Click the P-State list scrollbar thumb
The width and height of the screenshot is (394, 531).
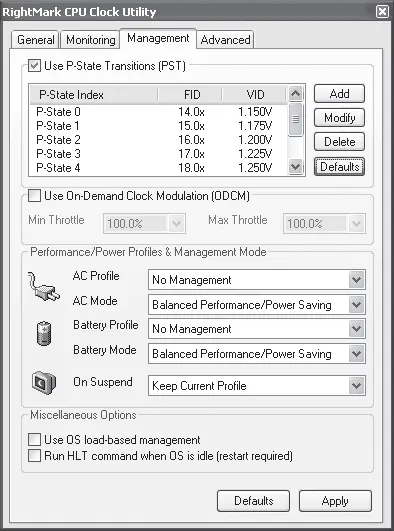click(296, 119)
